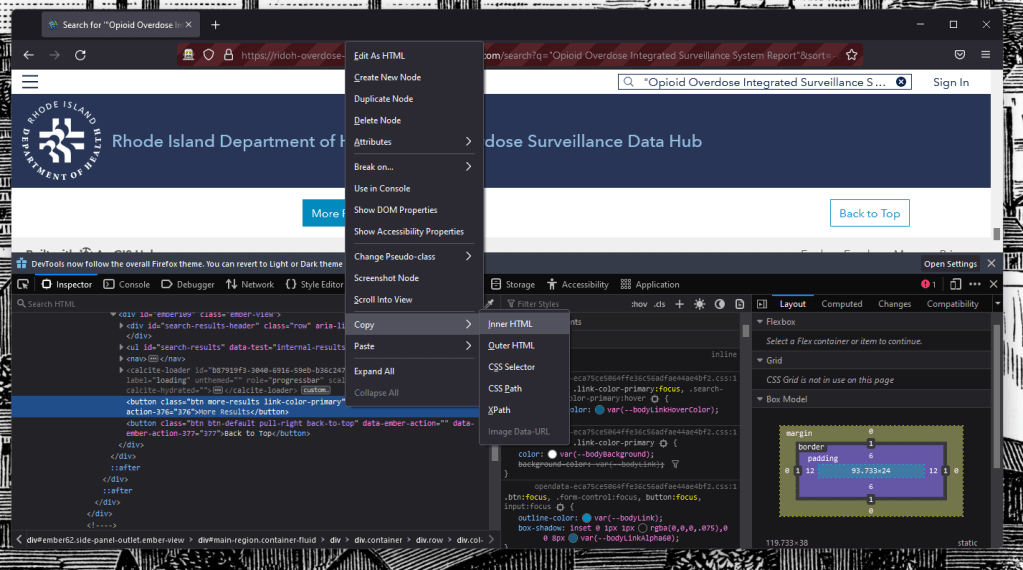Image resolution: width=1023 pixels, height=570 pixels.
Task: Select Delete Node in context menu
Action: coord(377,120)
